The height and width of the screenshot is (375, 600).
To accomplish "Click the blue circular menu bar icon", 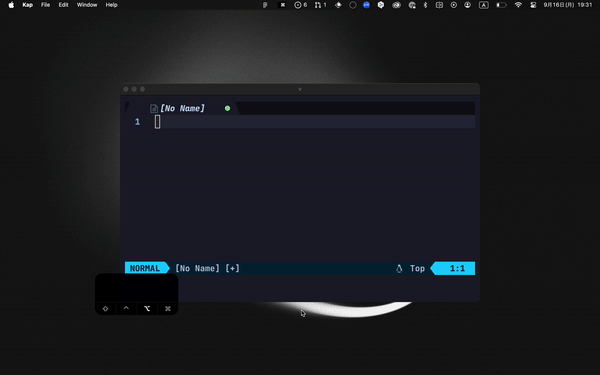I will (366, 5).
